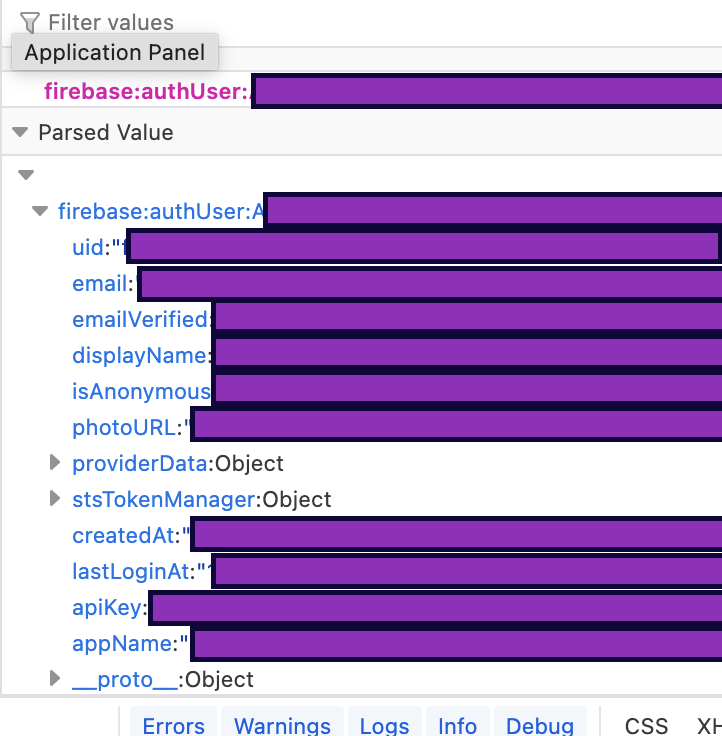Toggle the CSS console filter
Image resolution: width=722 pixels, height=736 pixels.
646,725
